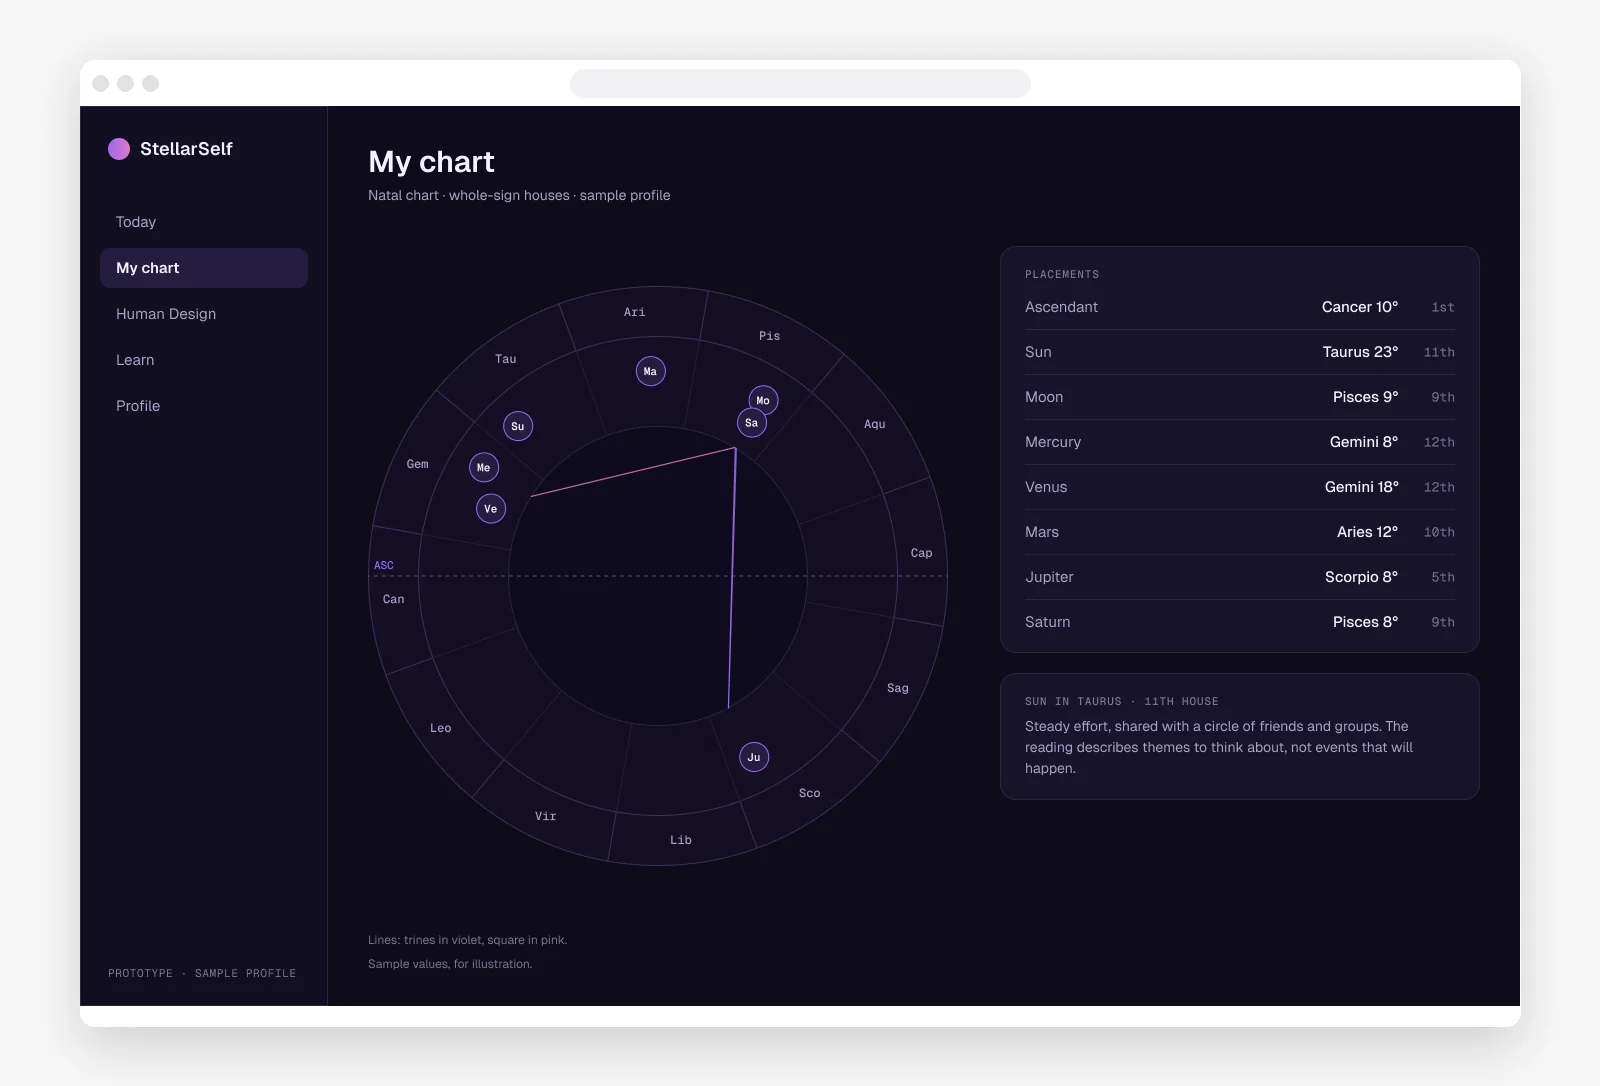Click the Vir sign label on wheel
Viewport: 1600px width, 1086px height.
(545, 816)
